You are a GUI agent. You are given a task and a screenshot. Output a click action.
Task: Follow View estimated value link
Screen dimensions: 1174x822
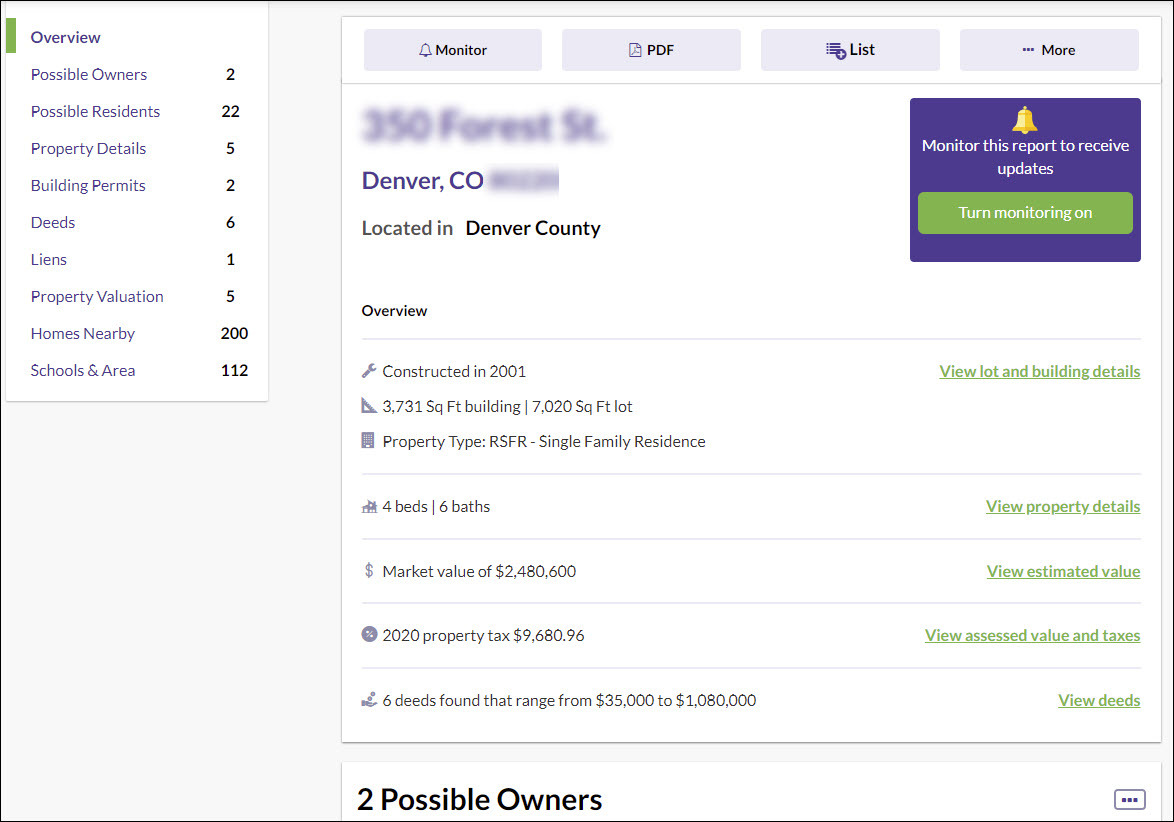(x=1063, y=571)
